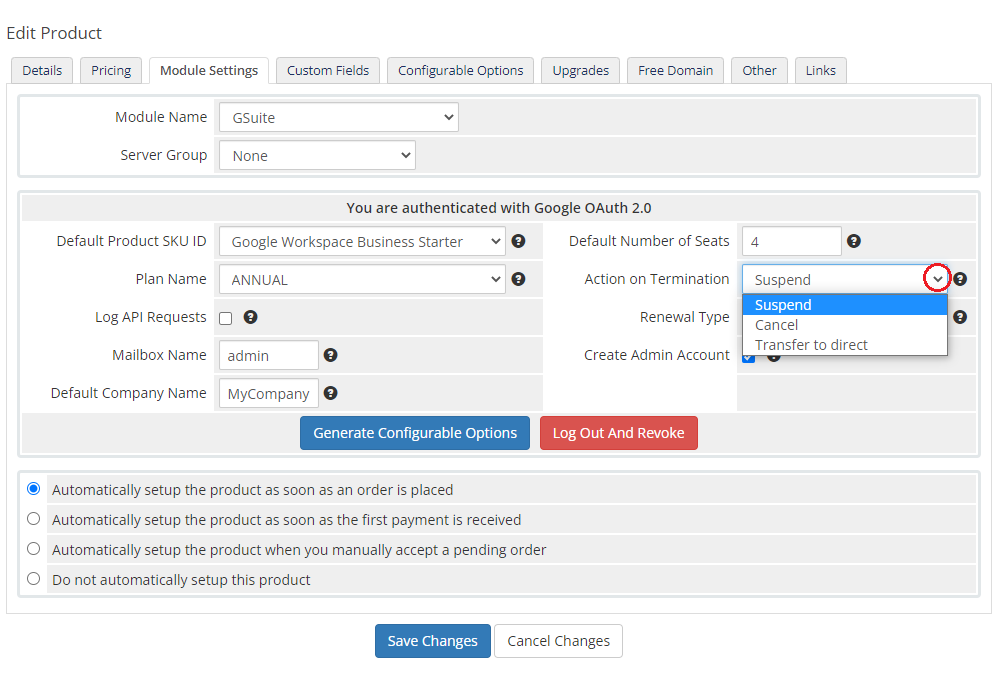Click Generate Configurable Options button
Image resolution: width=998 pixels, height=696 pixels.
(415, 433)
